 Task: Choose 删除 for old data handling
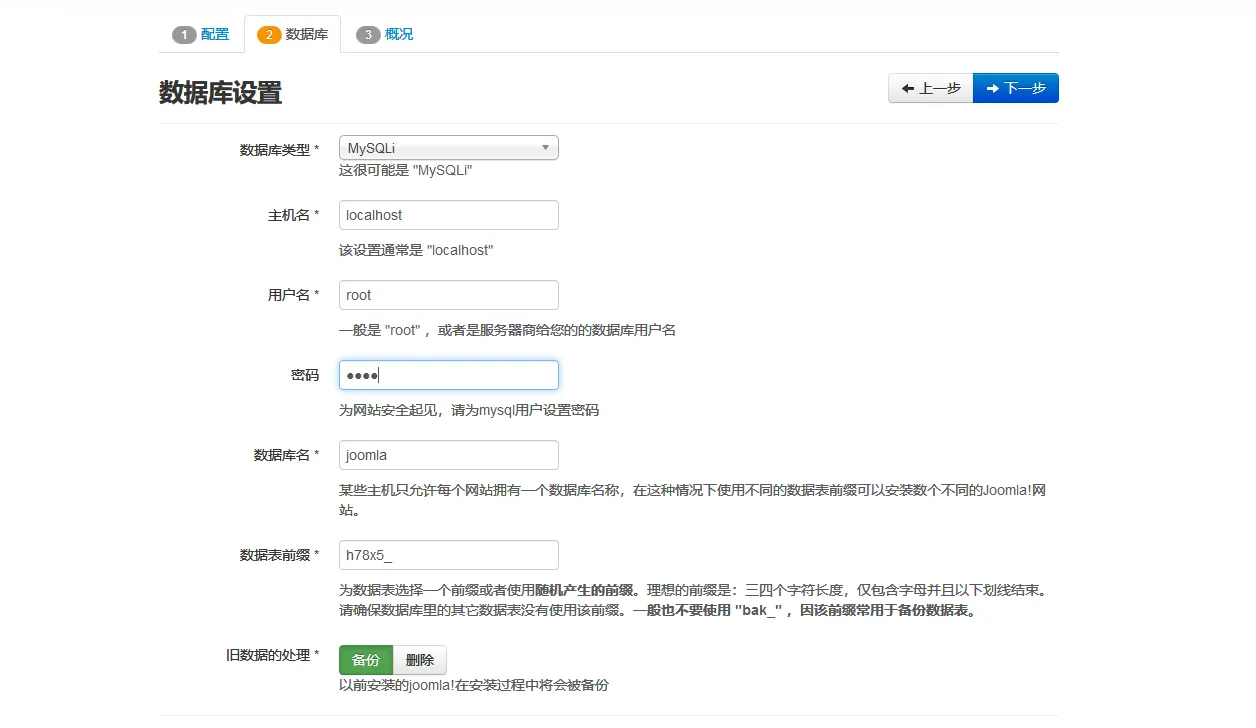click(420, 660)
